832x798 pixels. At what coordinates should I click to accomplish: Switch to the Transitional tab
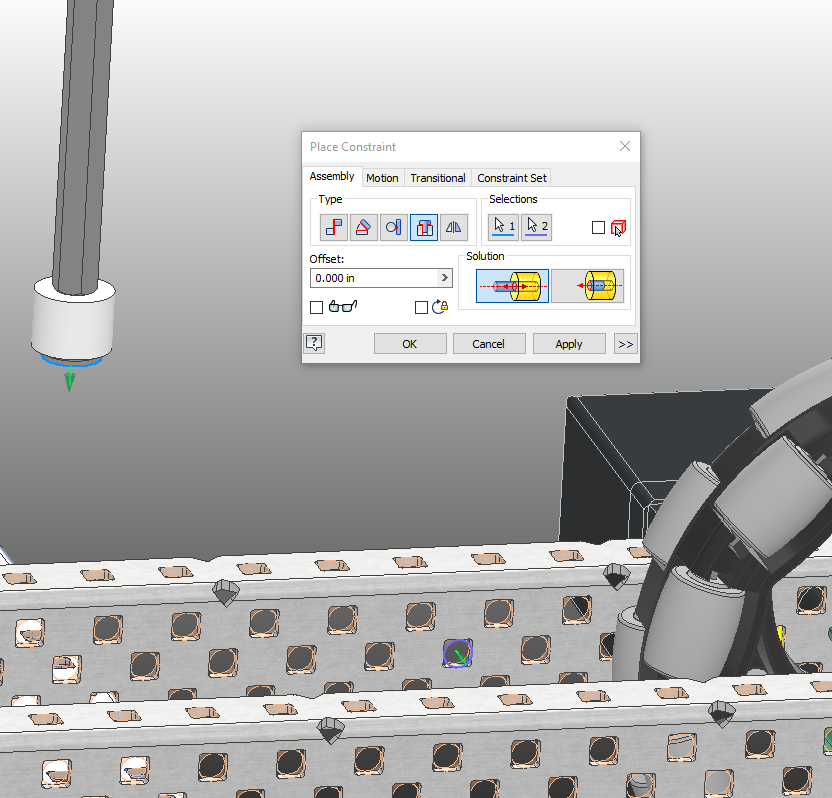tap(438, 178)
